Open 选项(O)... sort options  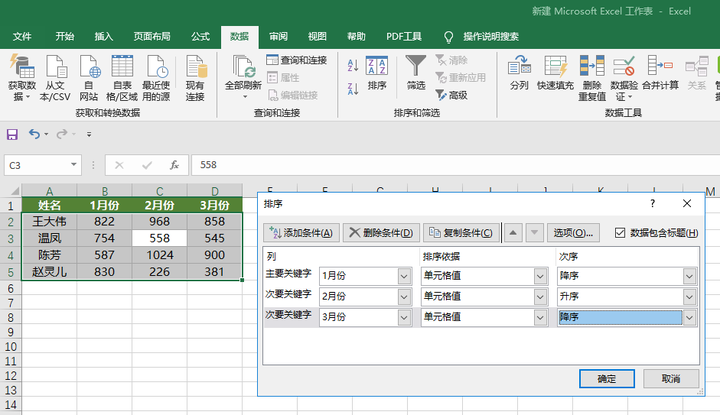573,233
